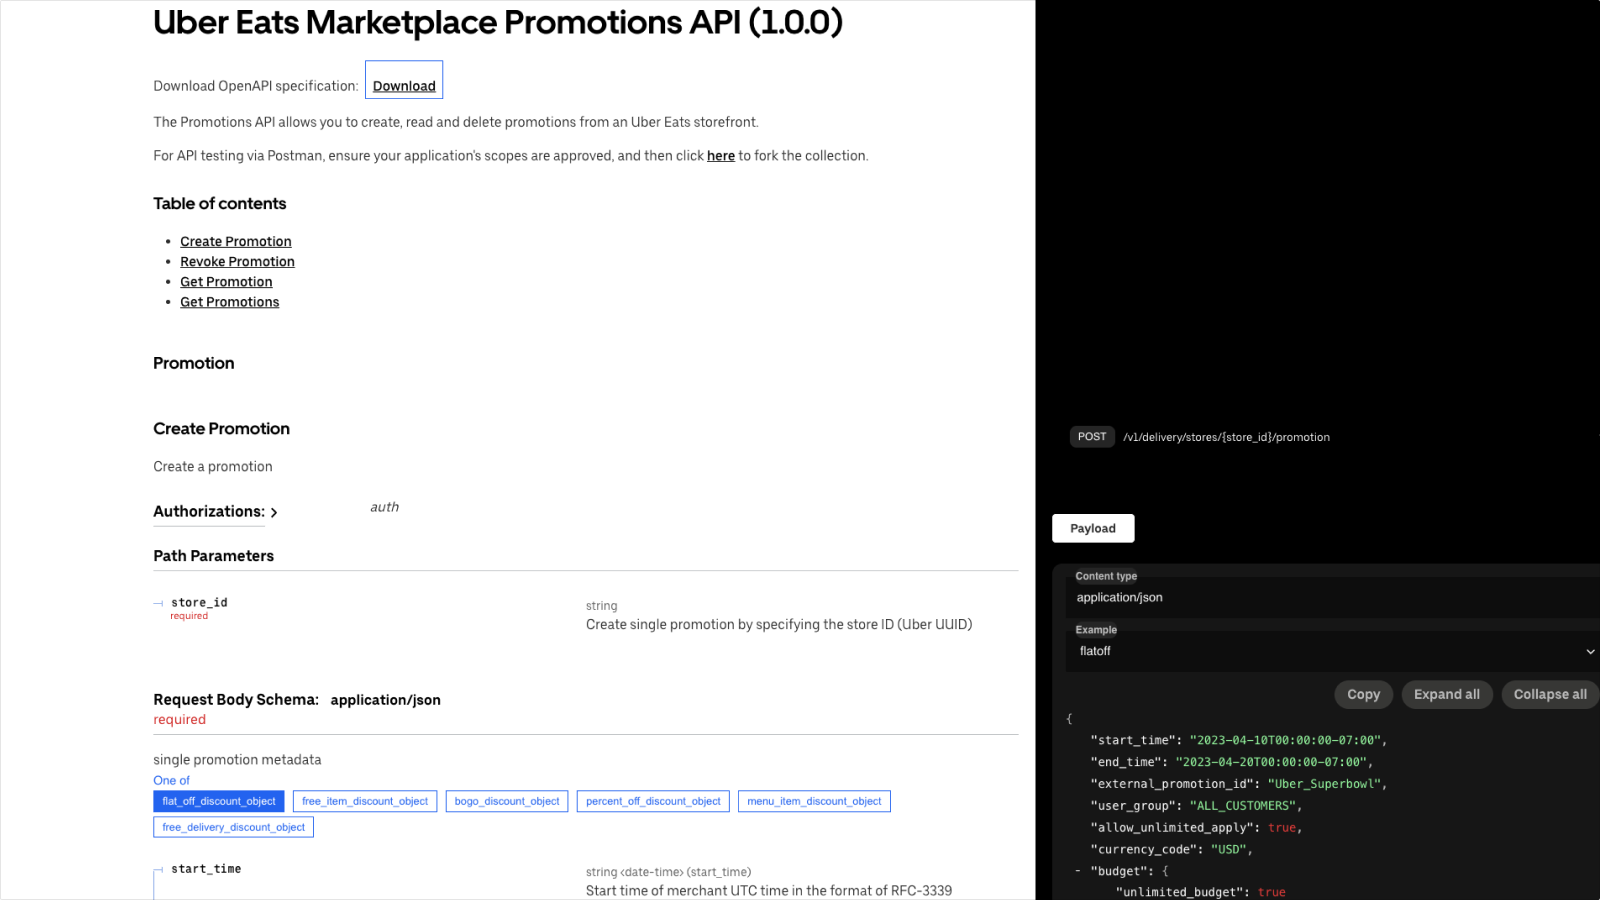Select percent_off_discount_object schema tab
The height and width of the screenshot is (900, 1600).
(653, 801)
